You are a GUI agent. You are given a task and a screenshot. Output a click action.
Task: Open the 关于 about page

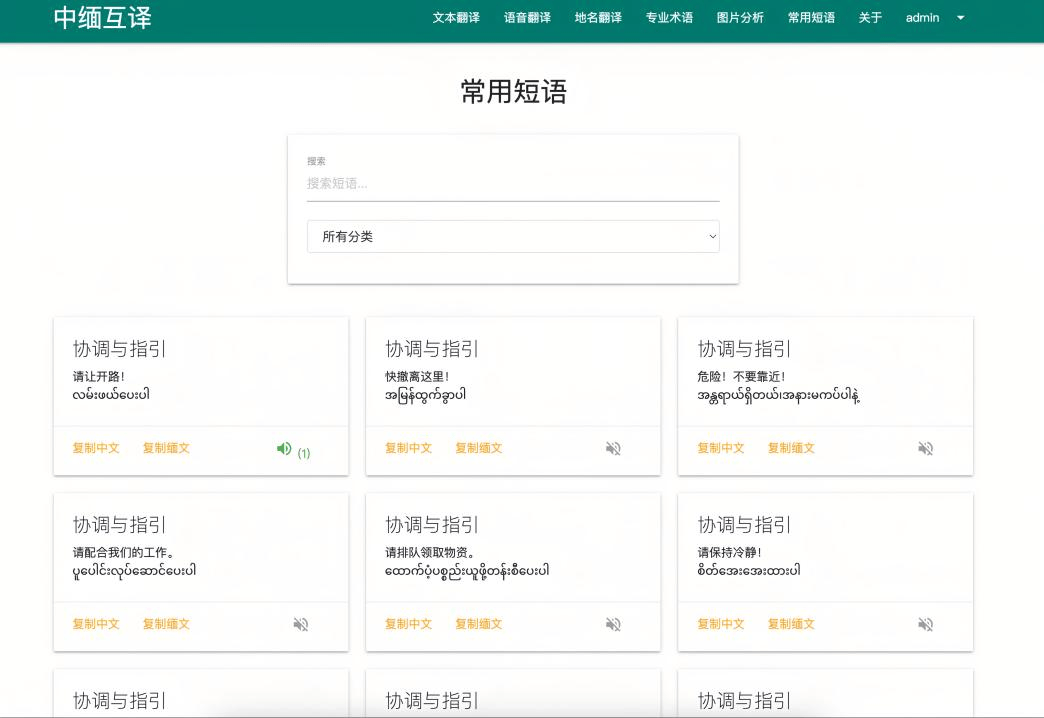870,18
